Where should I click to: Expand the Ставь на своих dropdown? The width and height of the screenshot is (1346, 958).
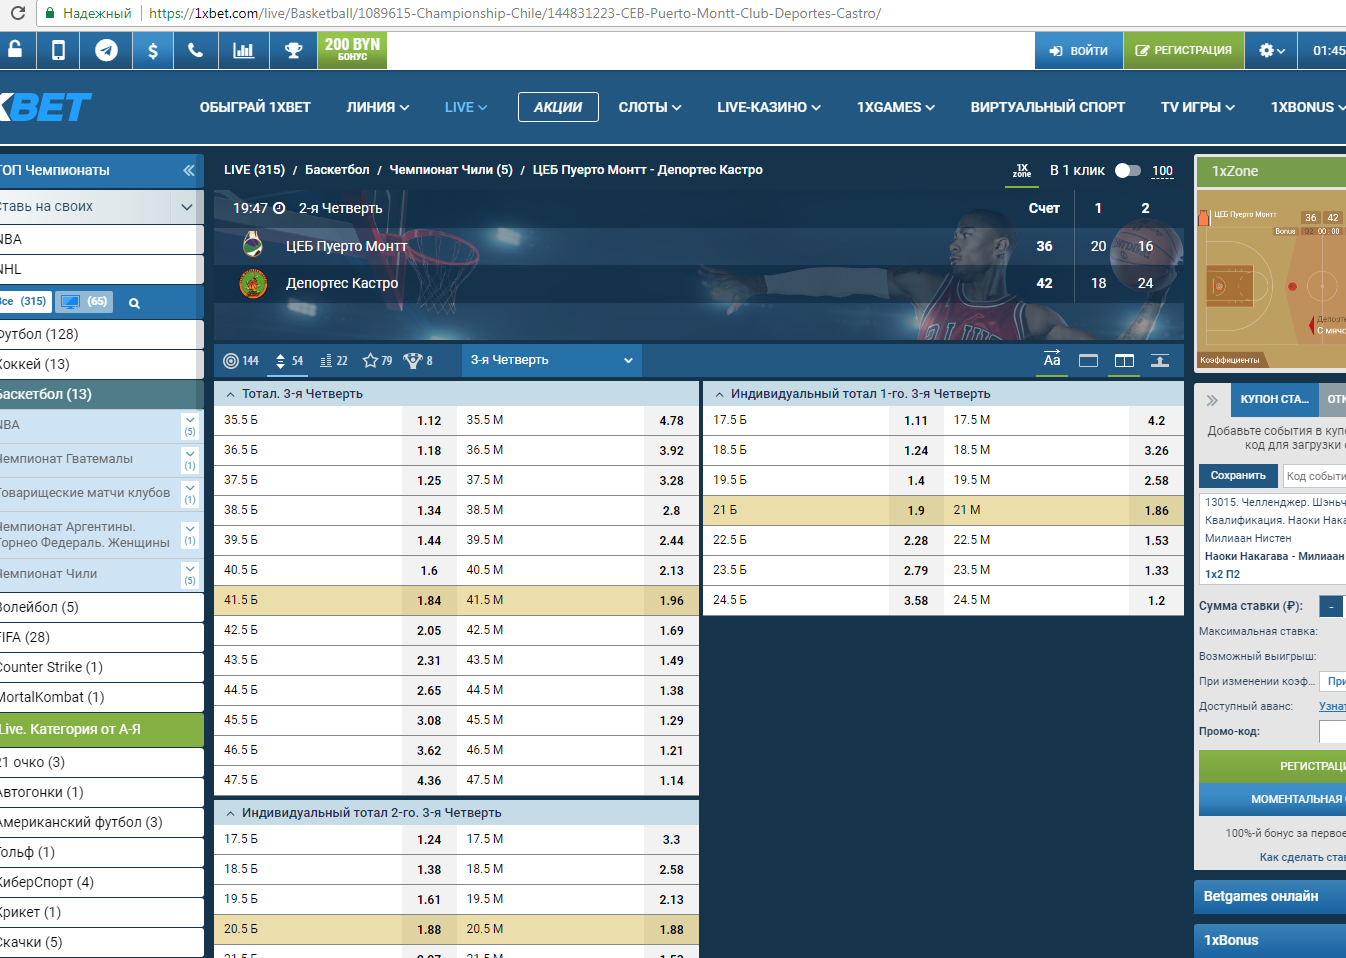[x=186, y=207]
